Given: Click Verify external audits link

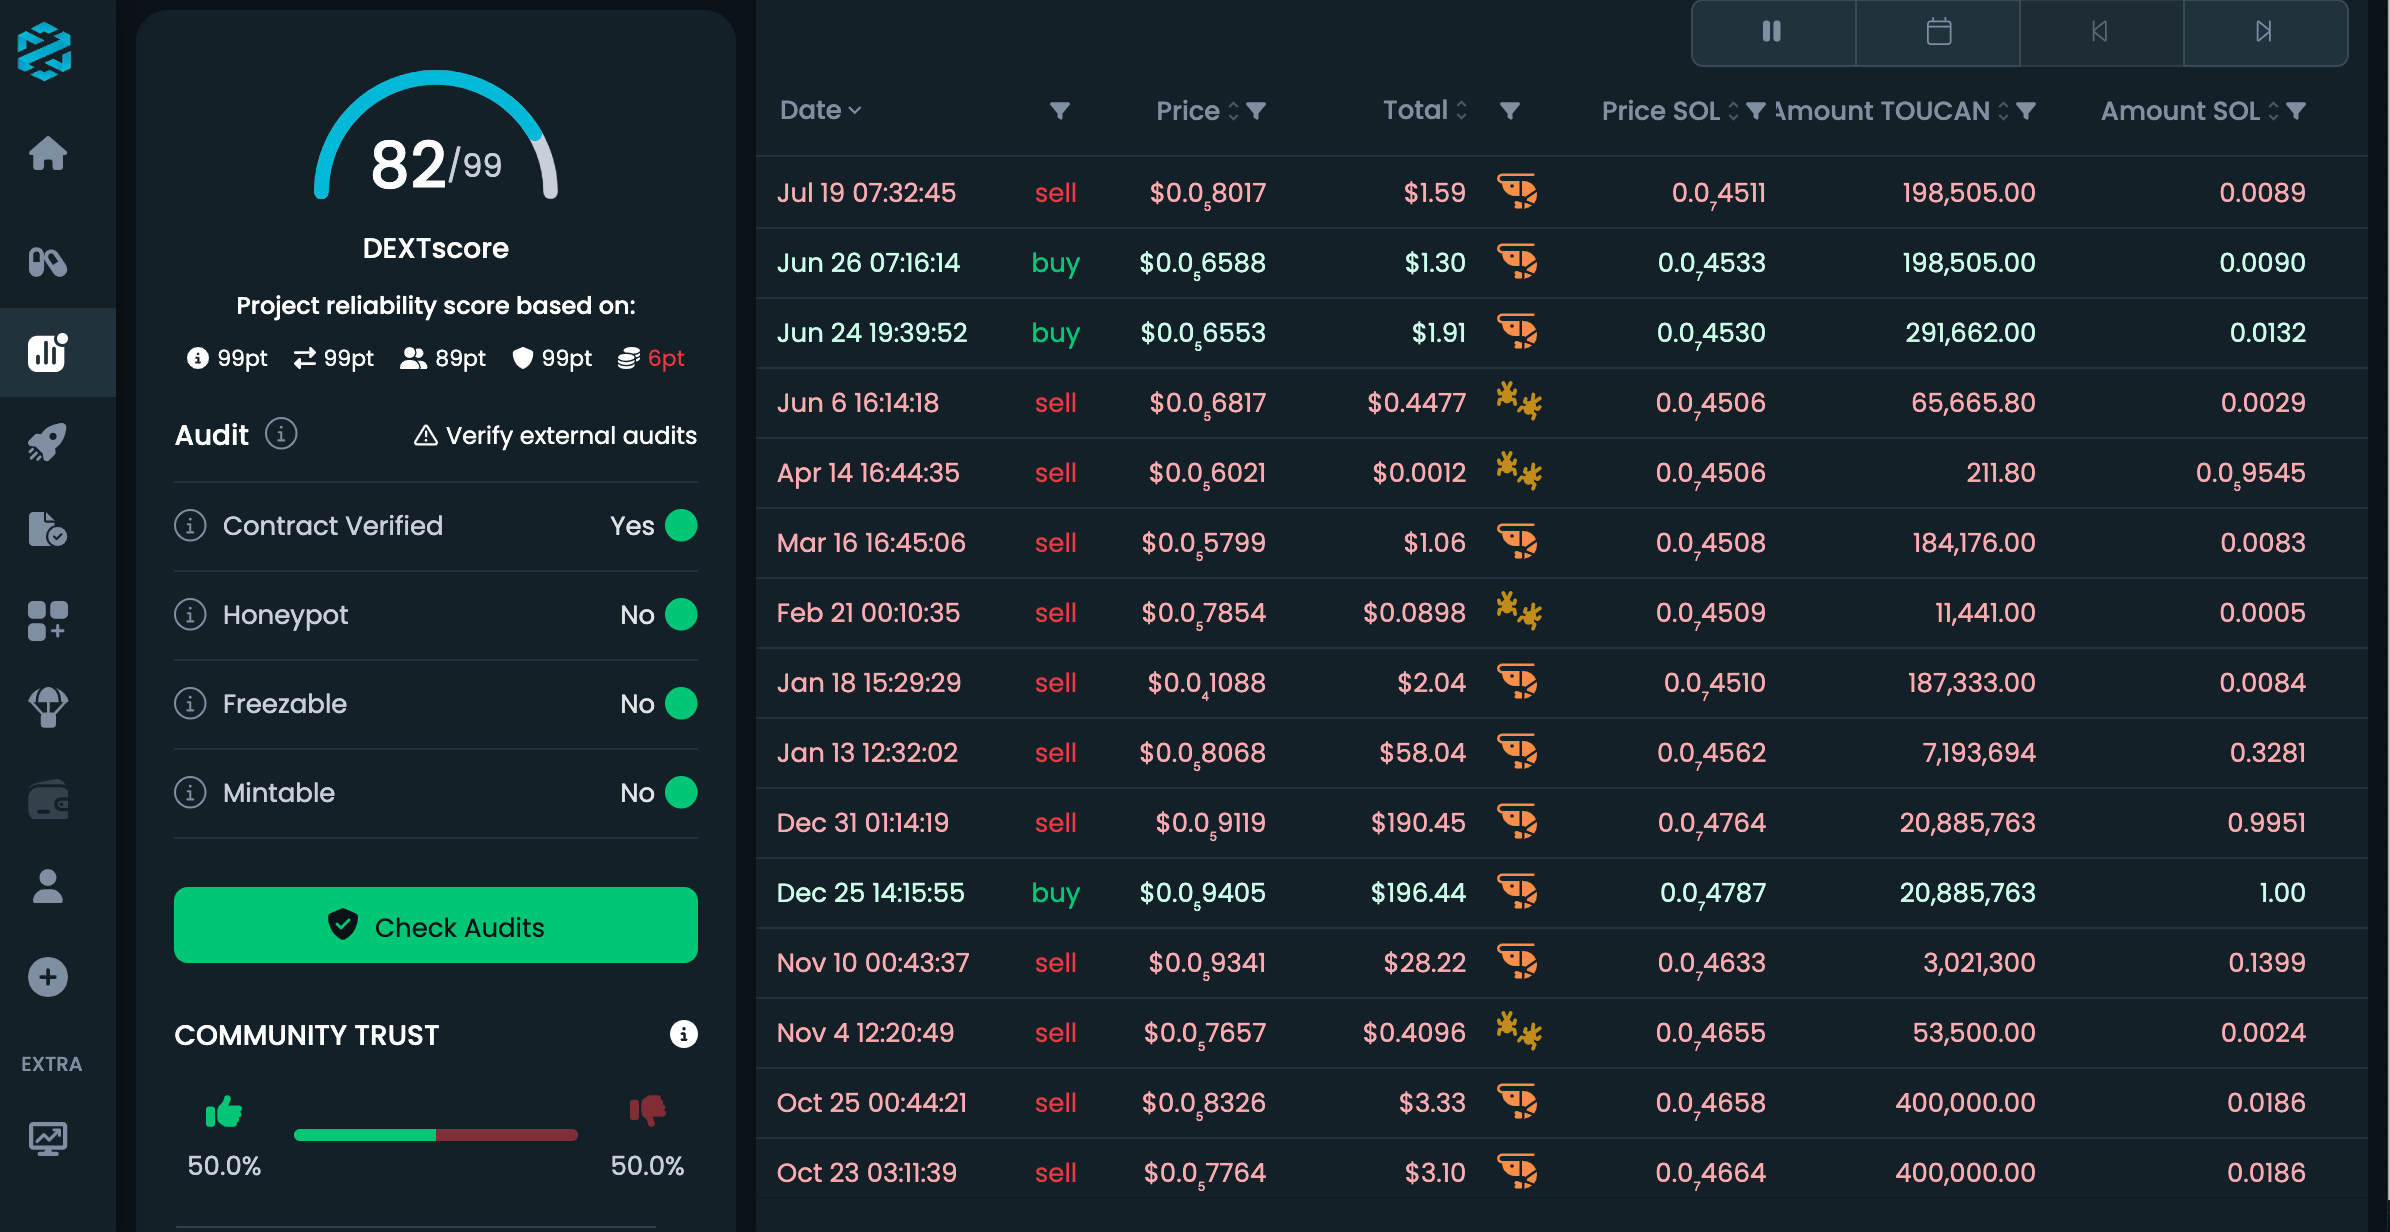Looking at the screenshot, I should [555, 435].
